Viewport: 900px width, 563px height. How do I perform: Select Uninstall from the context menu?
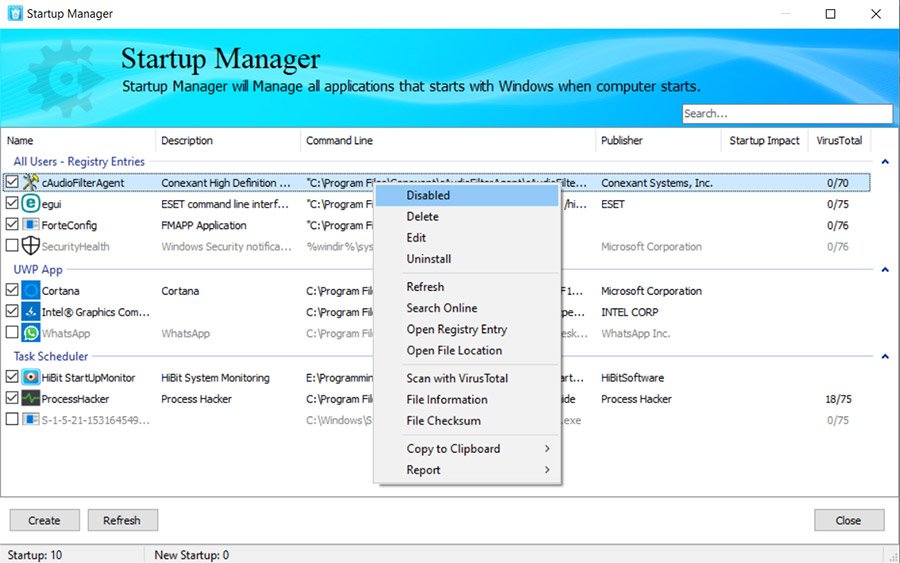pyautogui.click(x=467, y=259)
